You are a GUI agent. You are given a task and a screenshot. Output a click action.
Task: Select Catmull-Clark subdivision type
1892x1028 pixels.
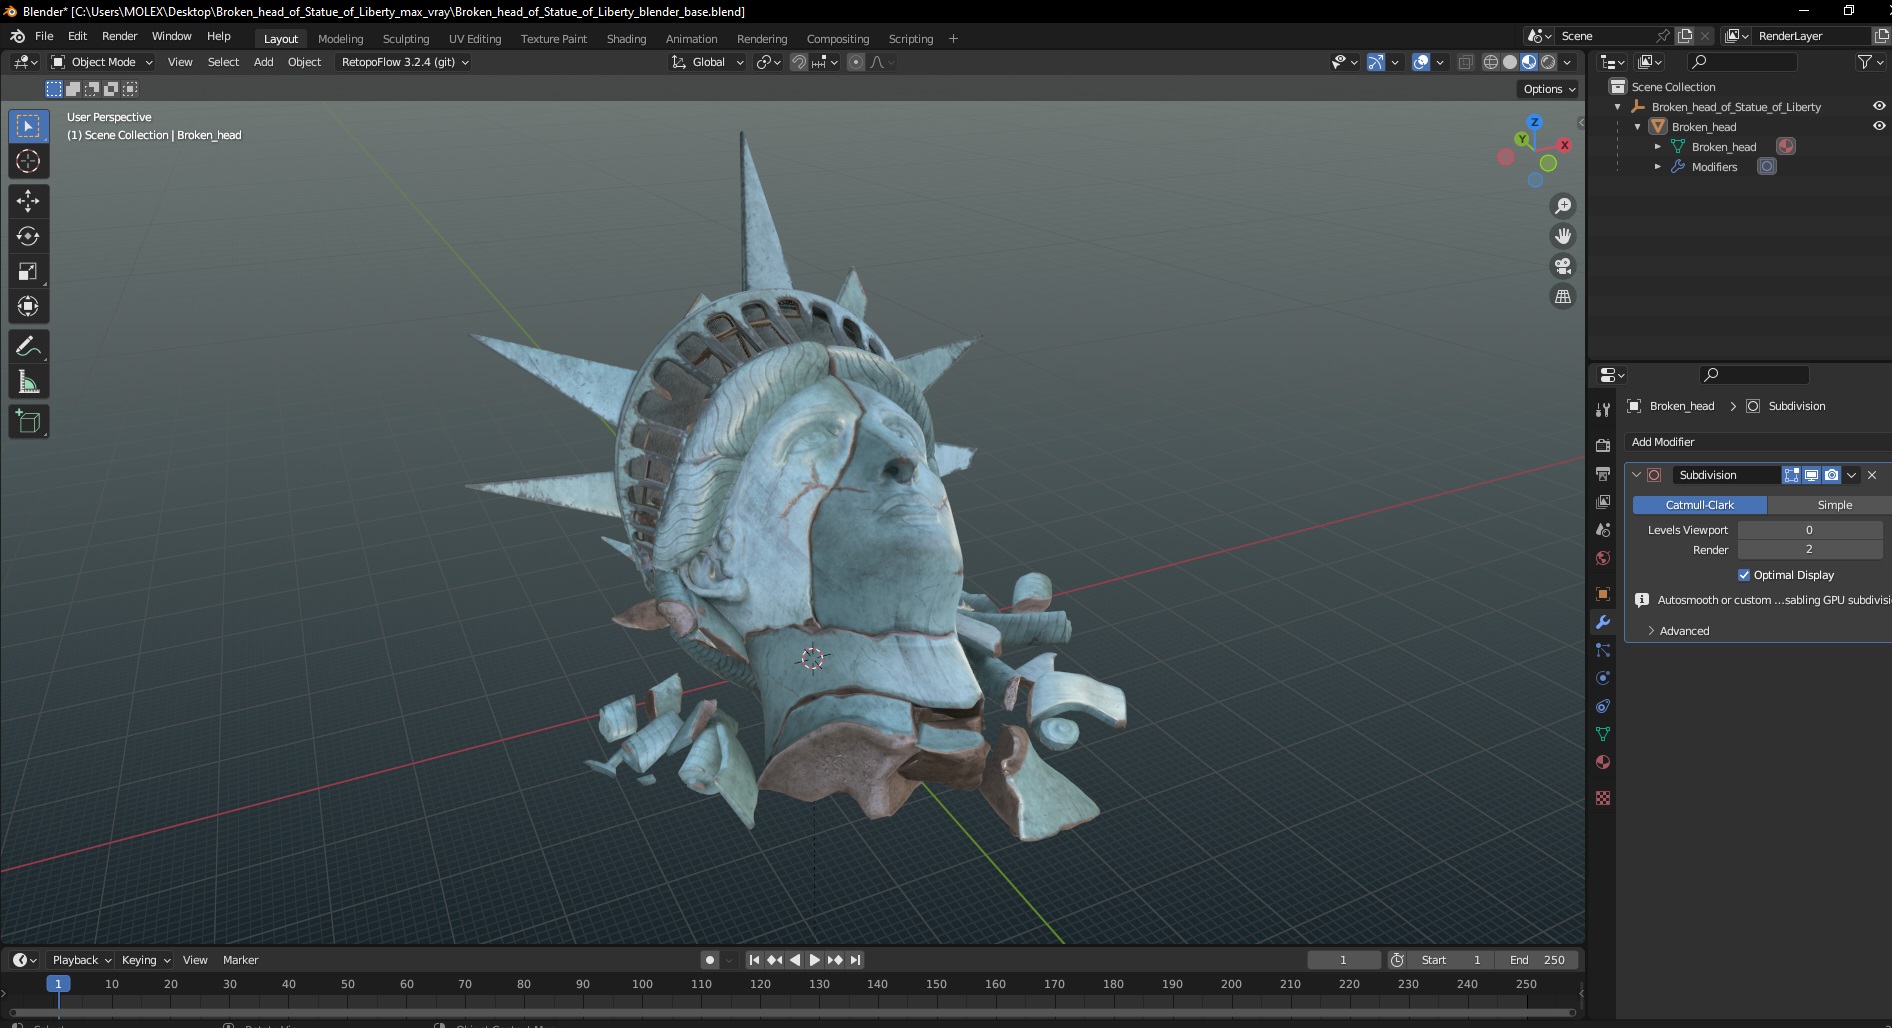(1699, 505)
